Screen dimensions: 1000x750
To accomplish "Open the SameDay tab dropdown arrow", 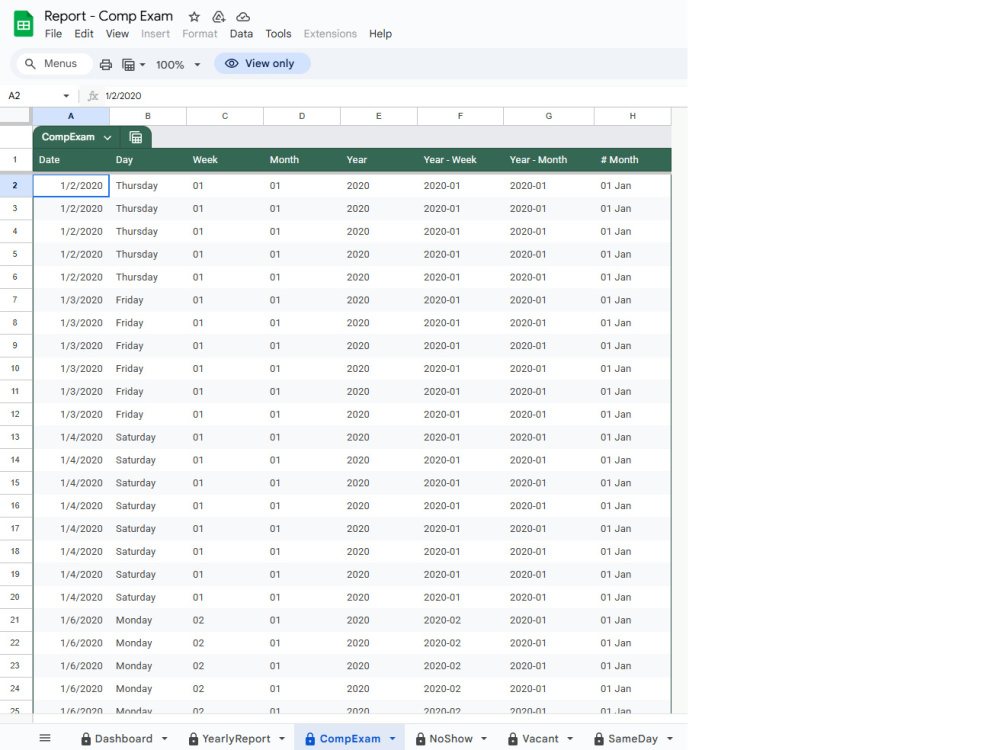I will coord(670,739).
